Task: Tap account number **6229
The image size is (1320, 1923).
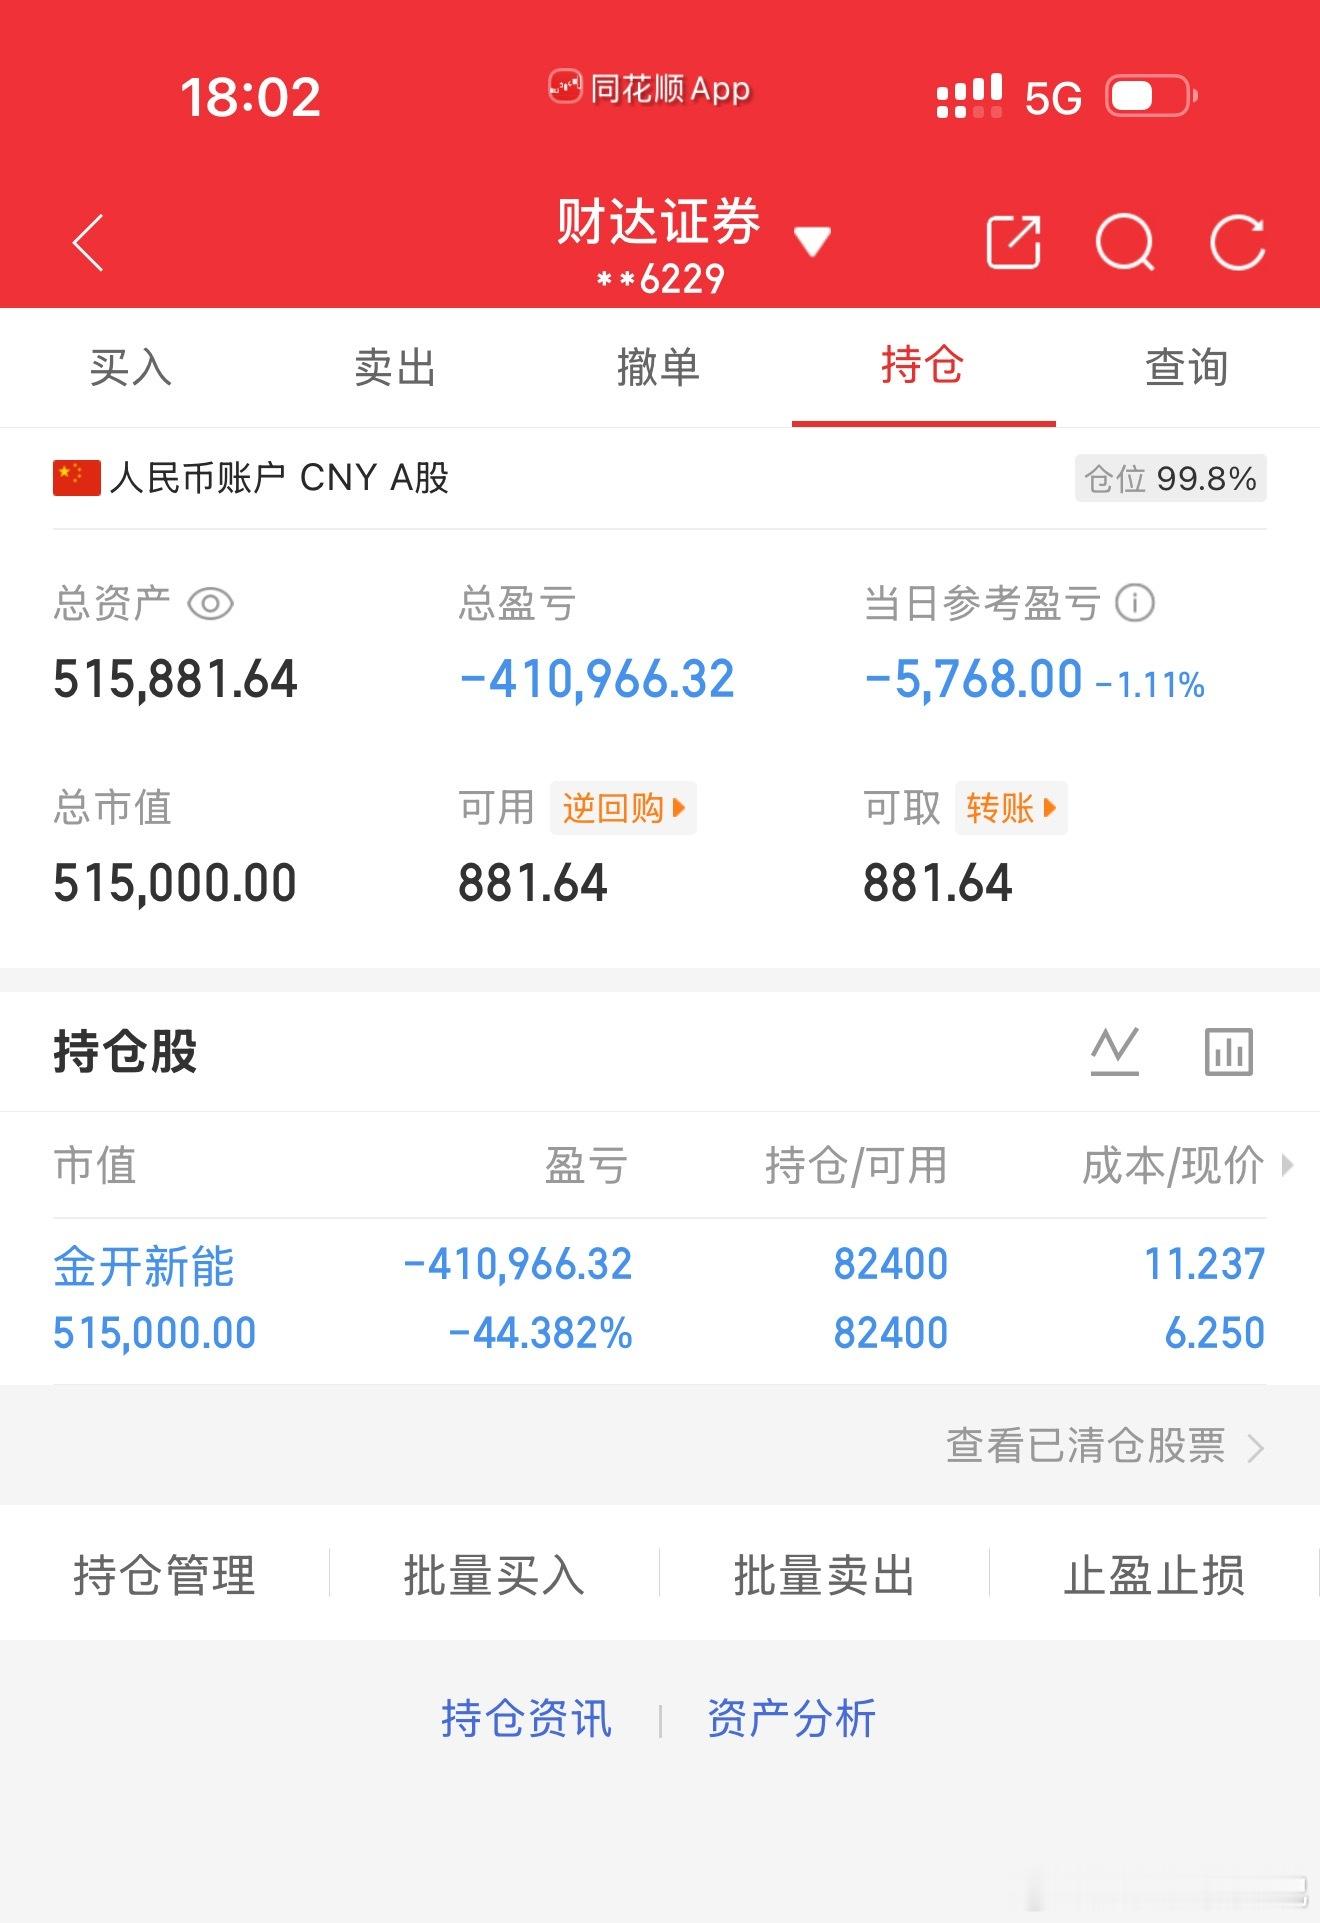Action: click(661, 279)
